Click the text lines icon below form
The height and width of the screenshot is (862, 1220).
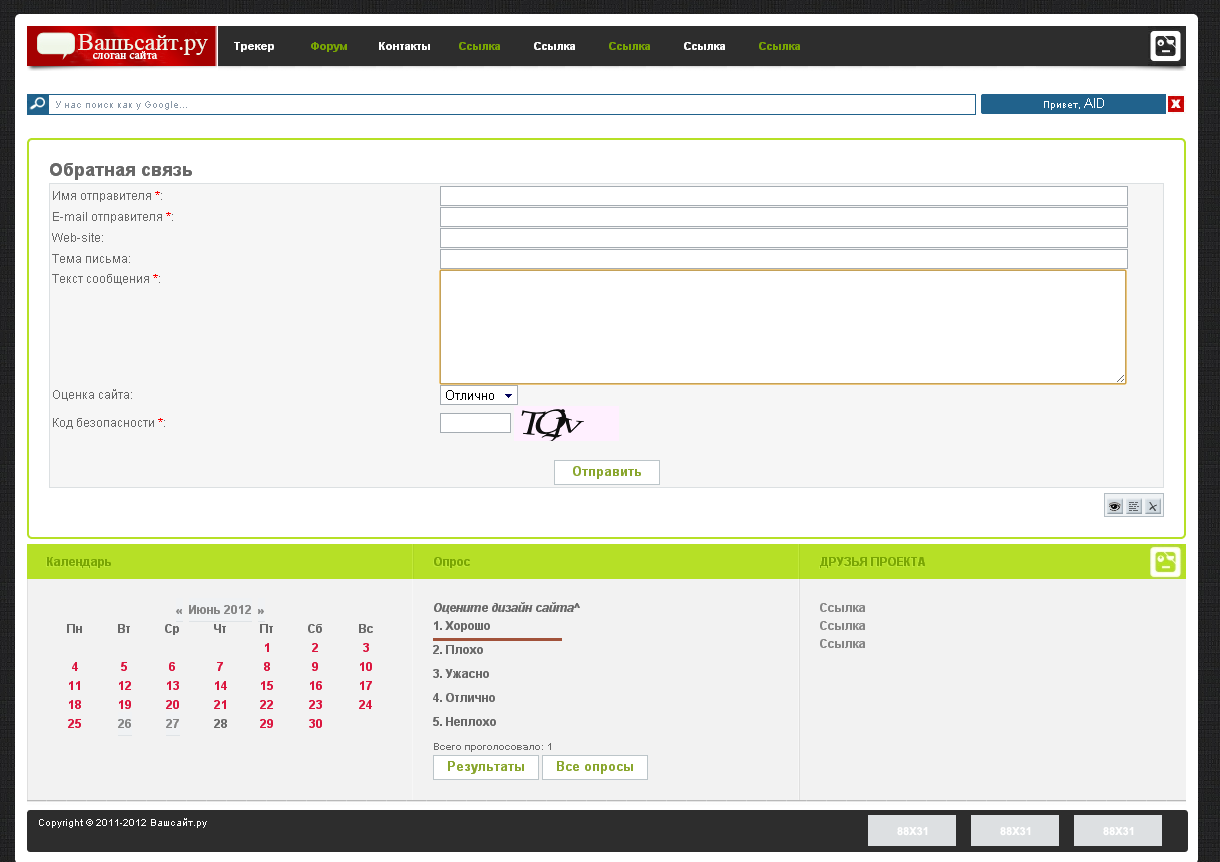[1133, 507]
